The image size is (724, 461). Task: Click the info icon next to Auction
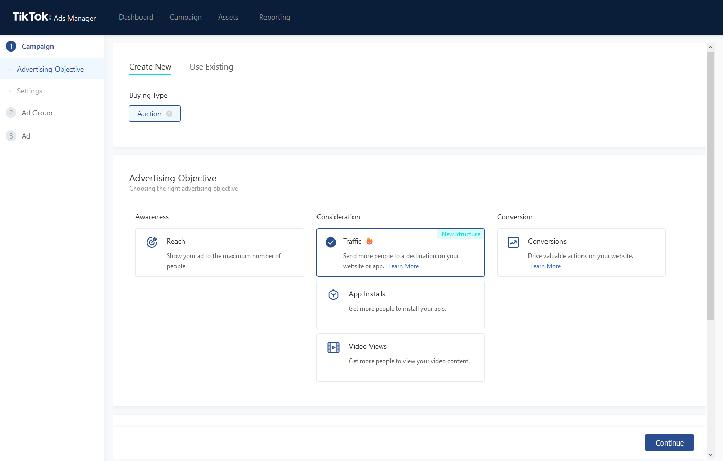click(169, 114)
